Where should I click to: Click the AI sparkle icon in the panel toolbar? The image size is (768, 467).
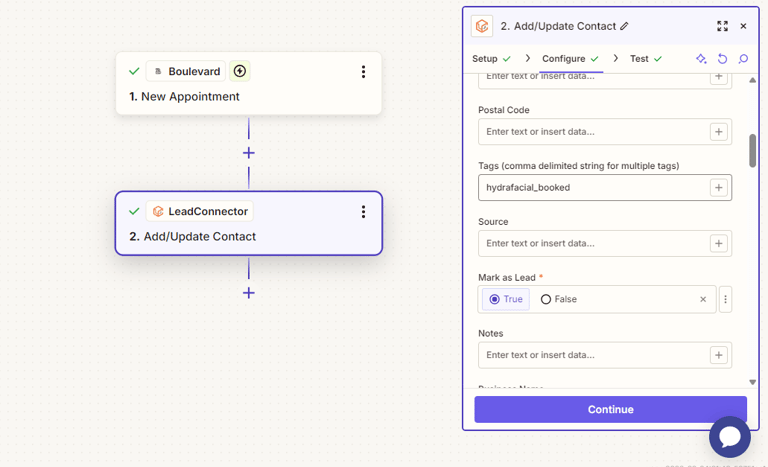point(701,59)
